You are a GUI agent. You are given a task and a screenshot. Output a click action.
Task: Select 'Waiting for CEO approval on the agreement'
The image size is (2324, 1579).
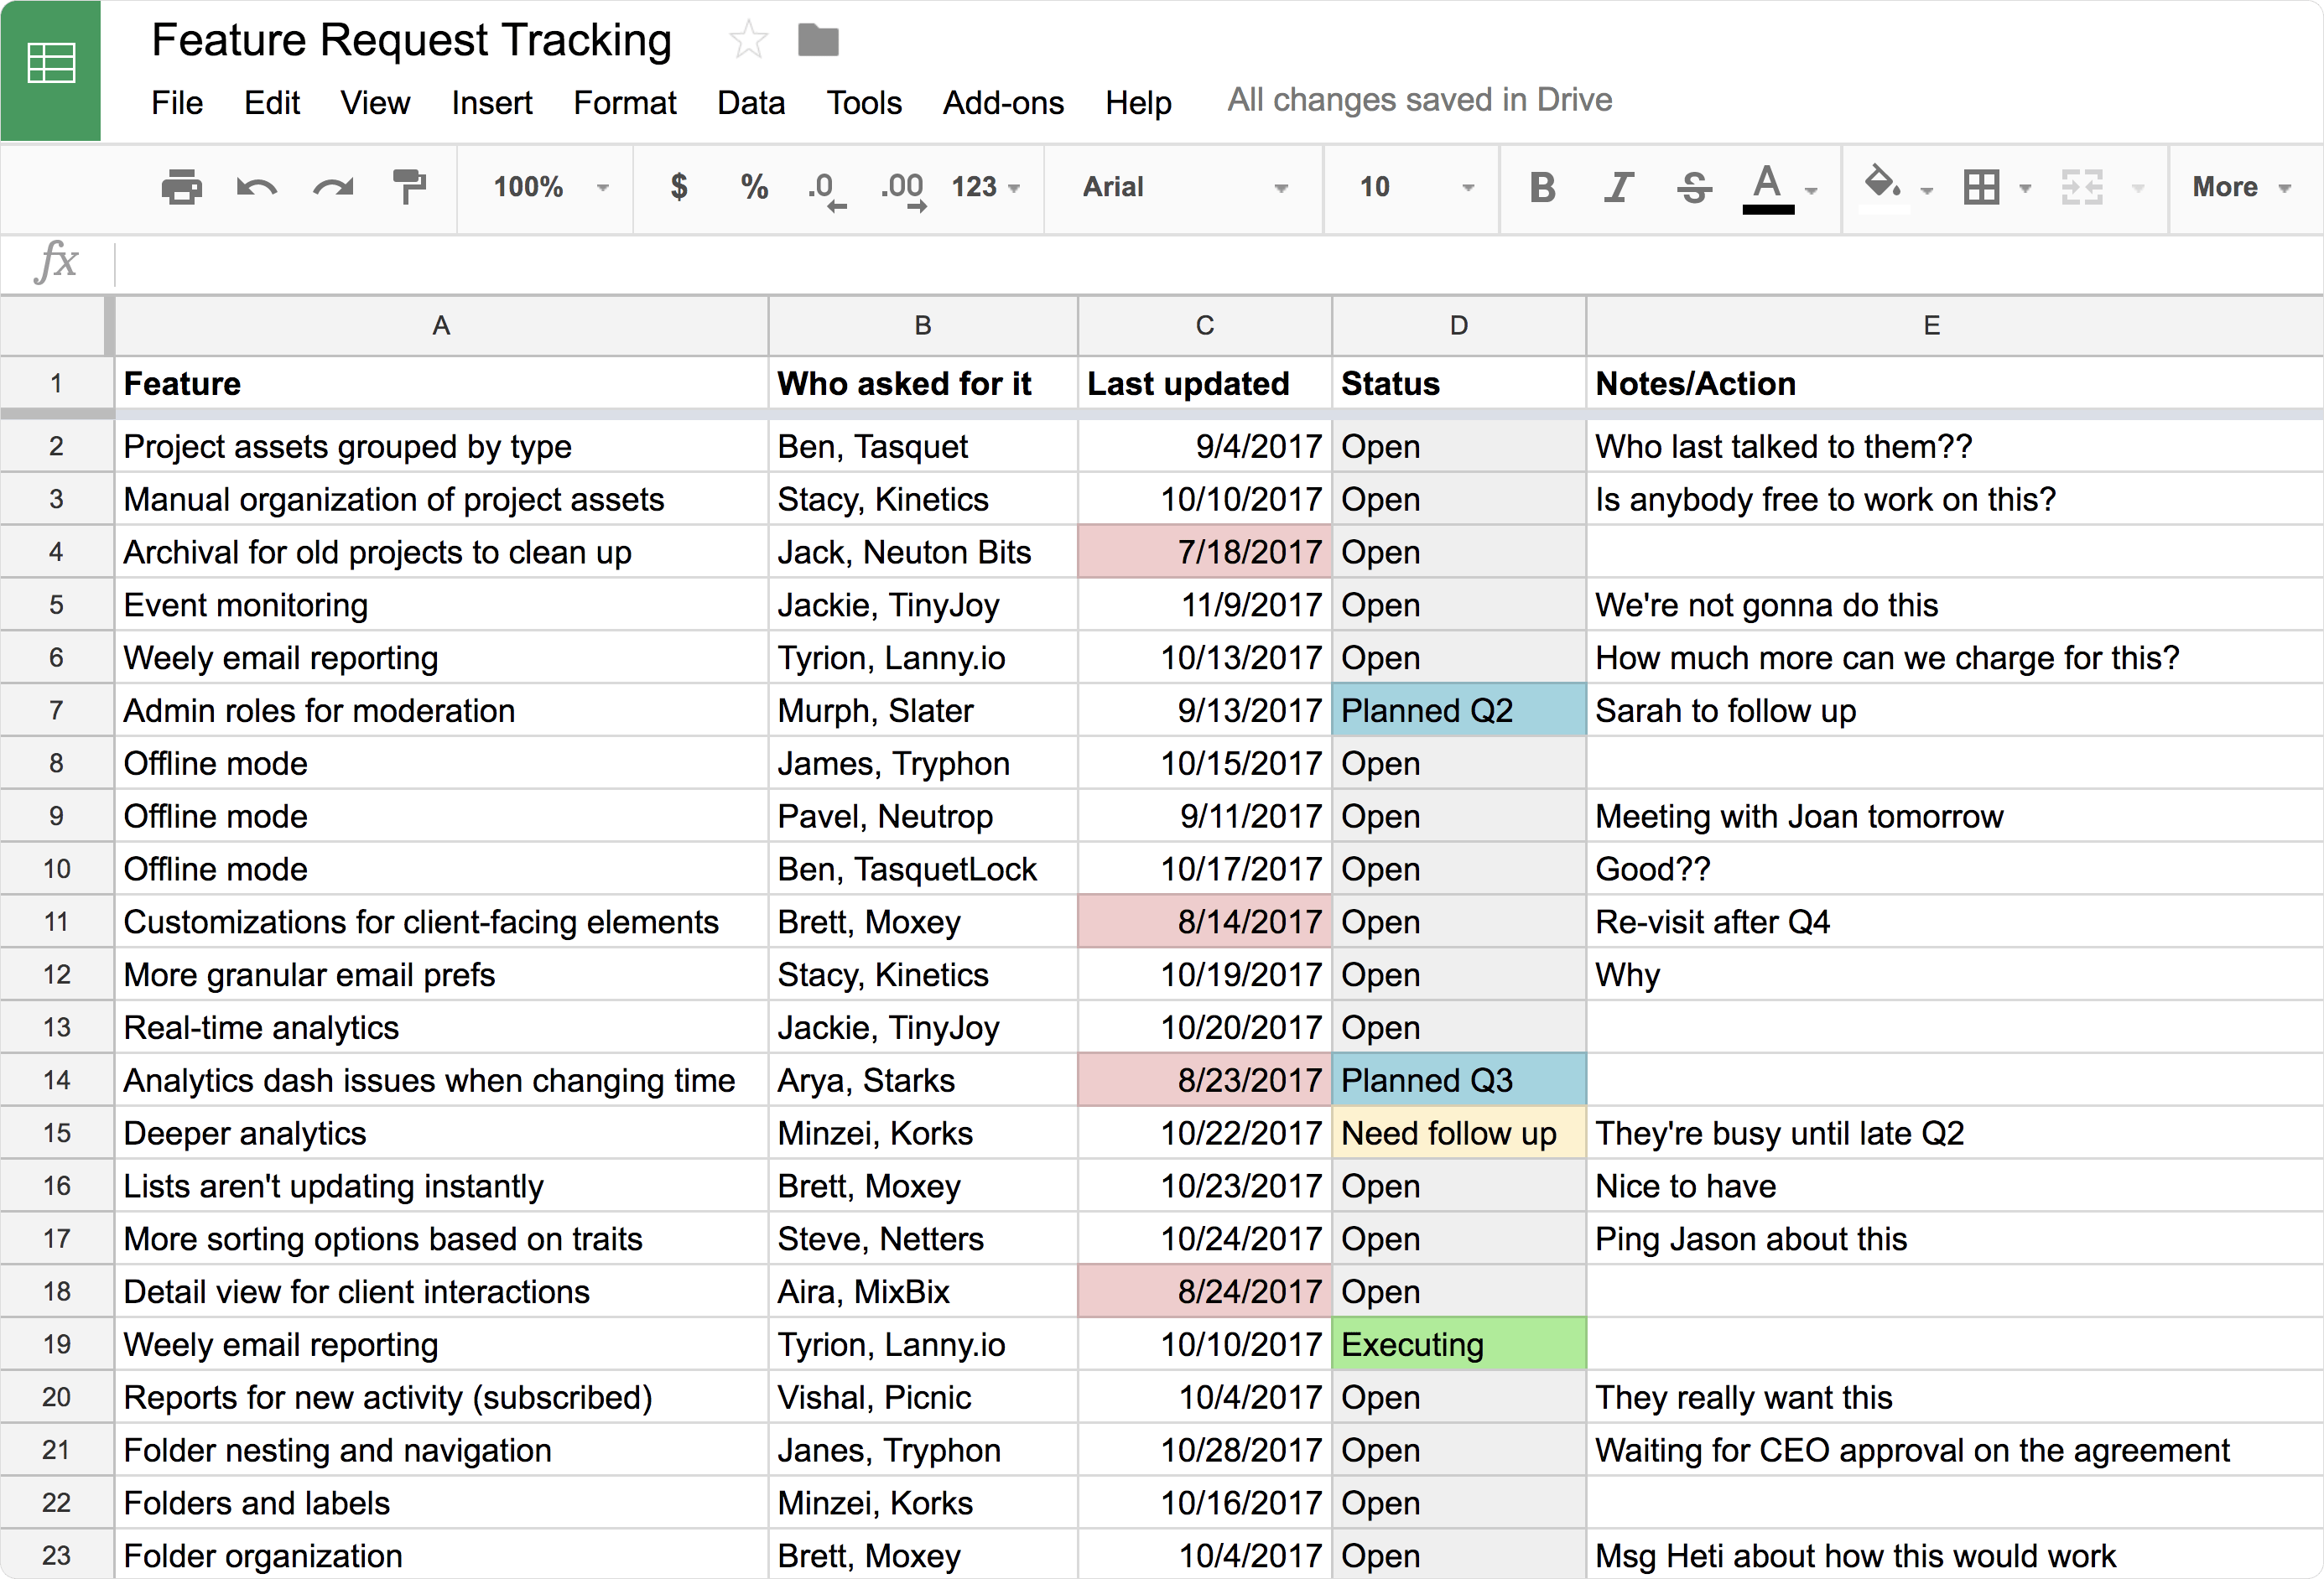(x=1954, y=1451)
